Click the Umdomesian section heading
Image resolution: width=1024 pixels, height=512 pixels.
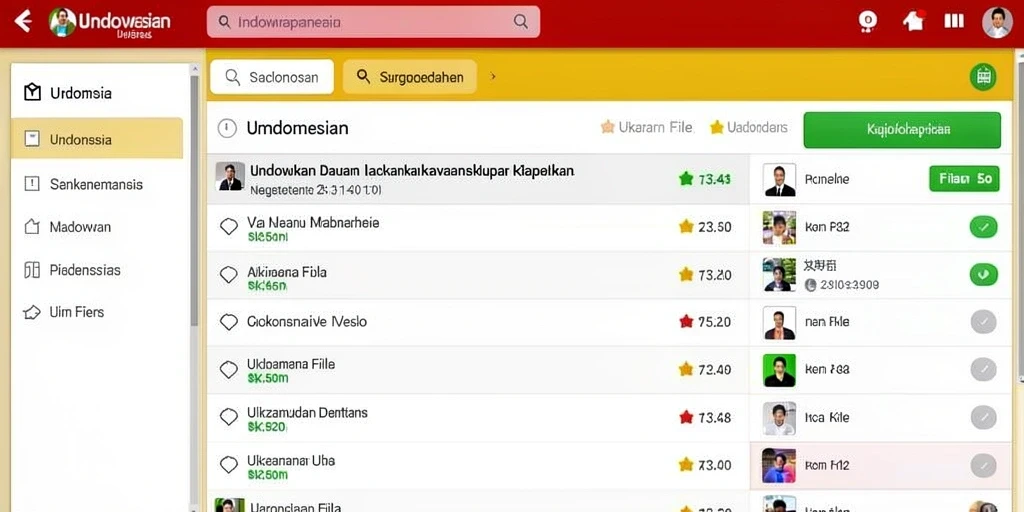pos(297,128)
